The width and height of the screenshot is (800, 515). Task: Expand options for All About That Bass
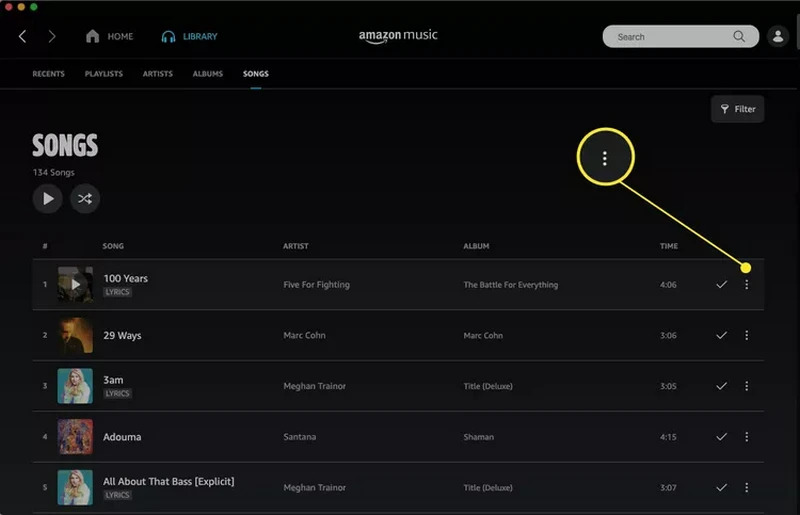[746, 488]
